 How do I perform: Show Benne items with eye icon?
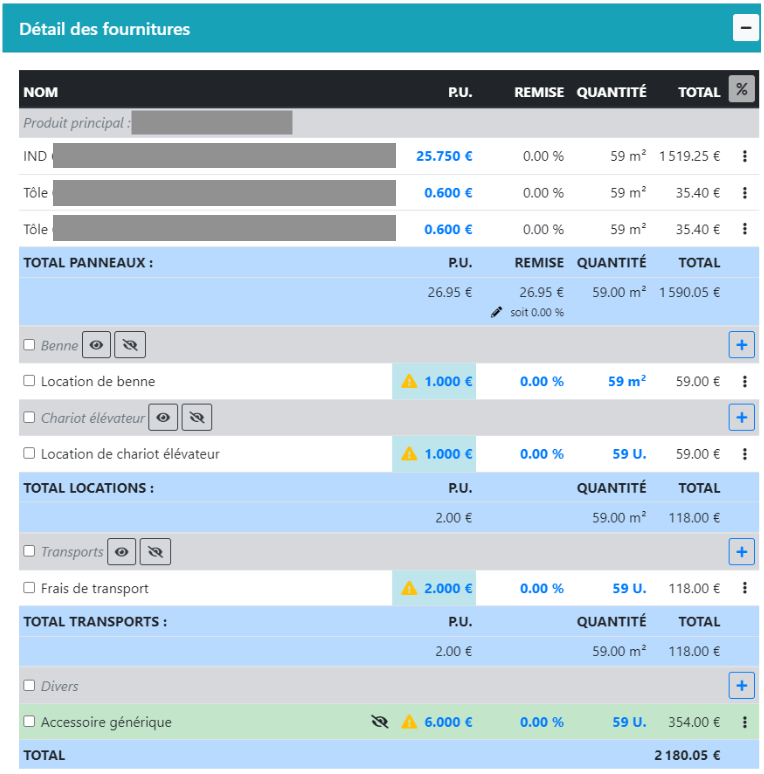[97, 345]
